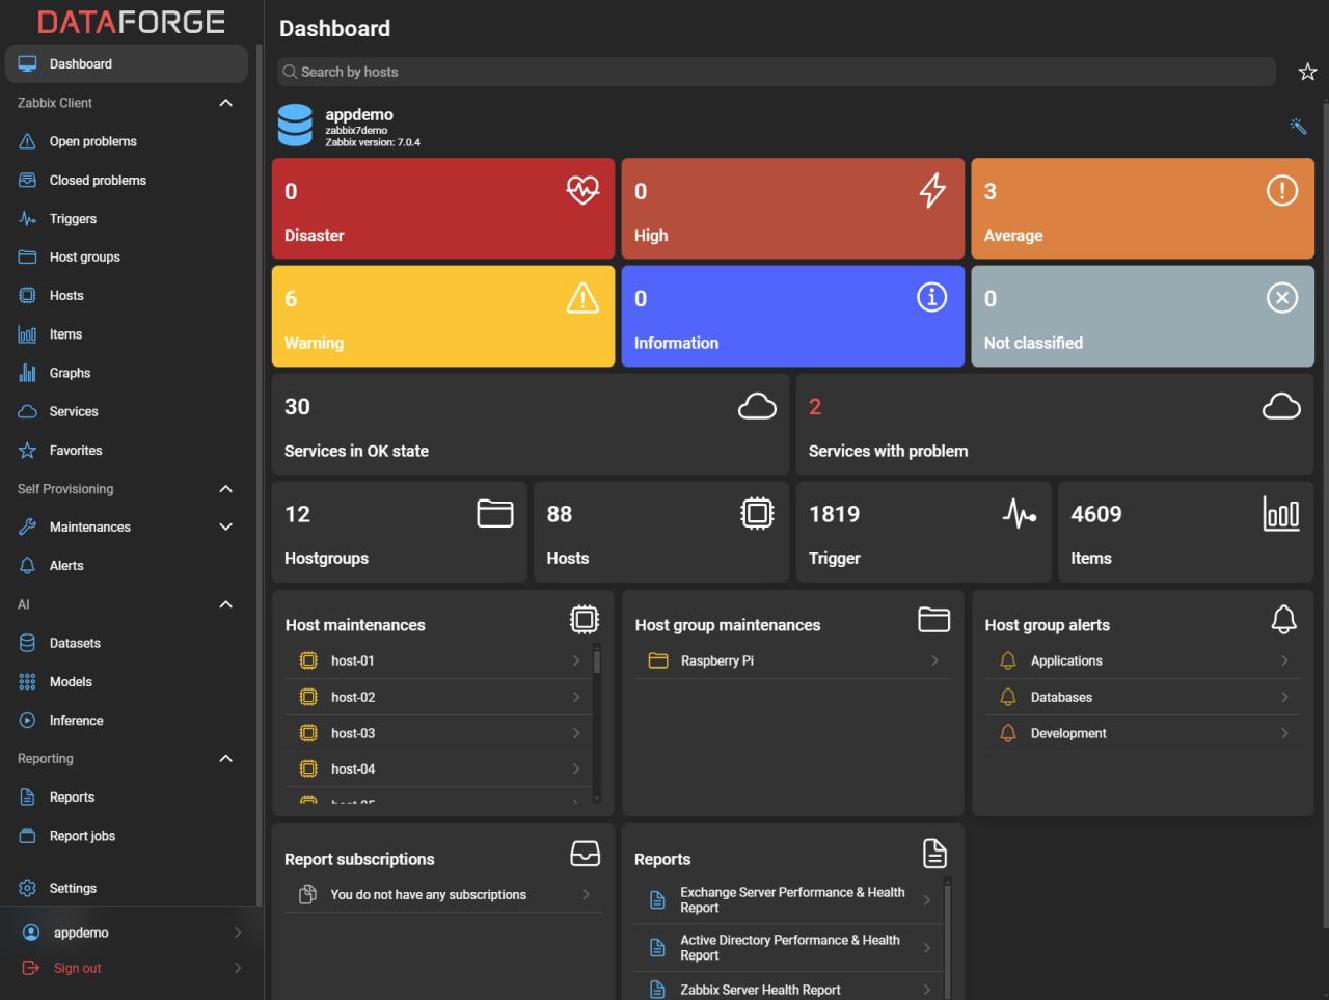The image size is (1329, 1000).
Task: Click You do not have any subscriptions row
Action: (443, 894)
